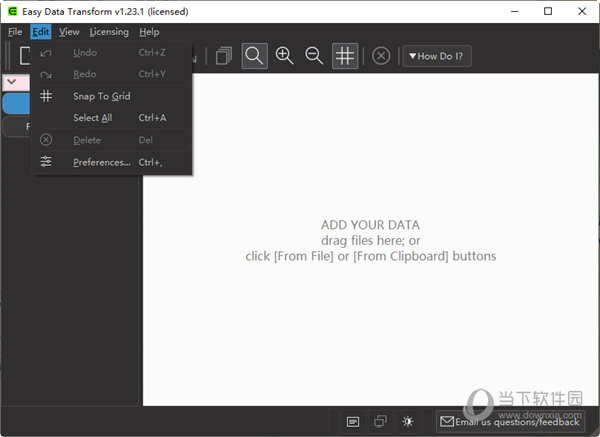600x437 pixels.
Task: Open the How Do I? dropdown
Action: (x=437, y=56)
